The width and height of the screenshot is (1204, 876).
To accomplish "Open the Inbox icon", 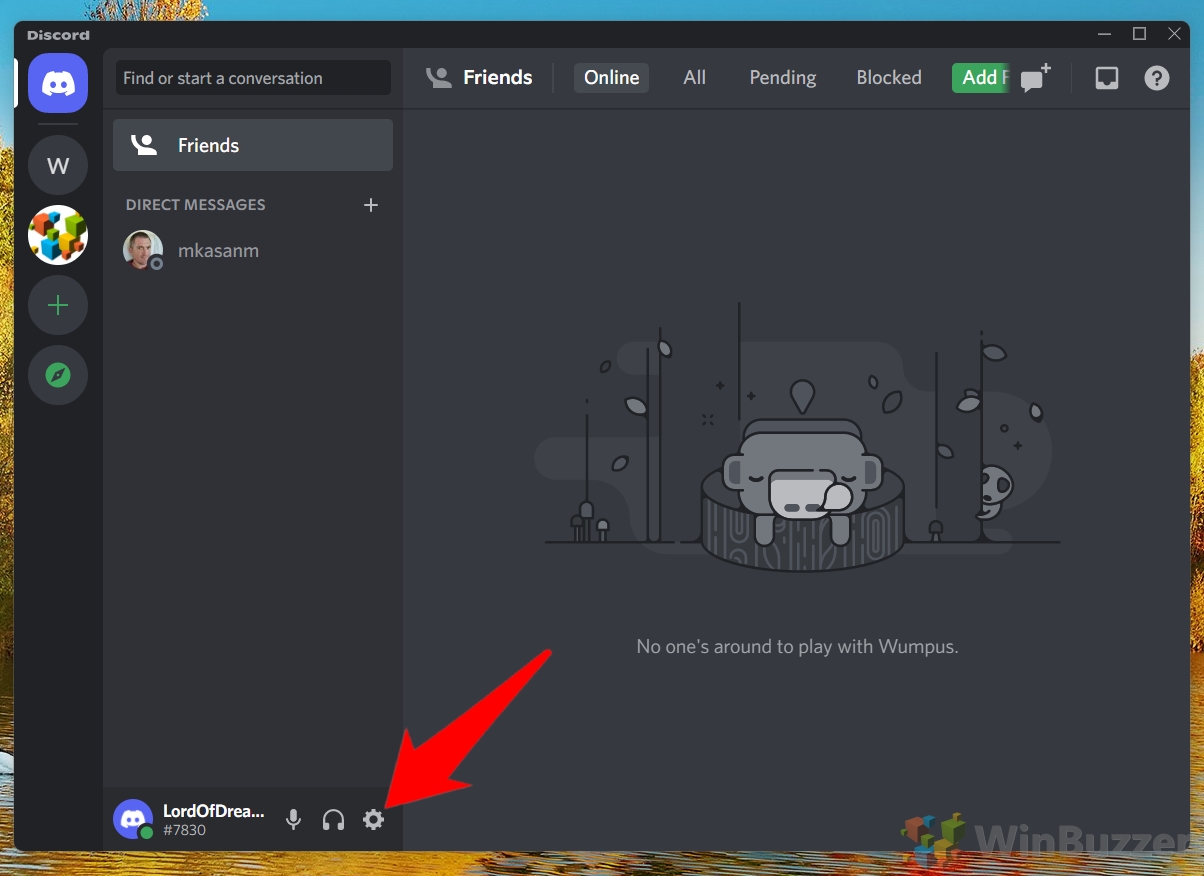I will coord(1107,78).
